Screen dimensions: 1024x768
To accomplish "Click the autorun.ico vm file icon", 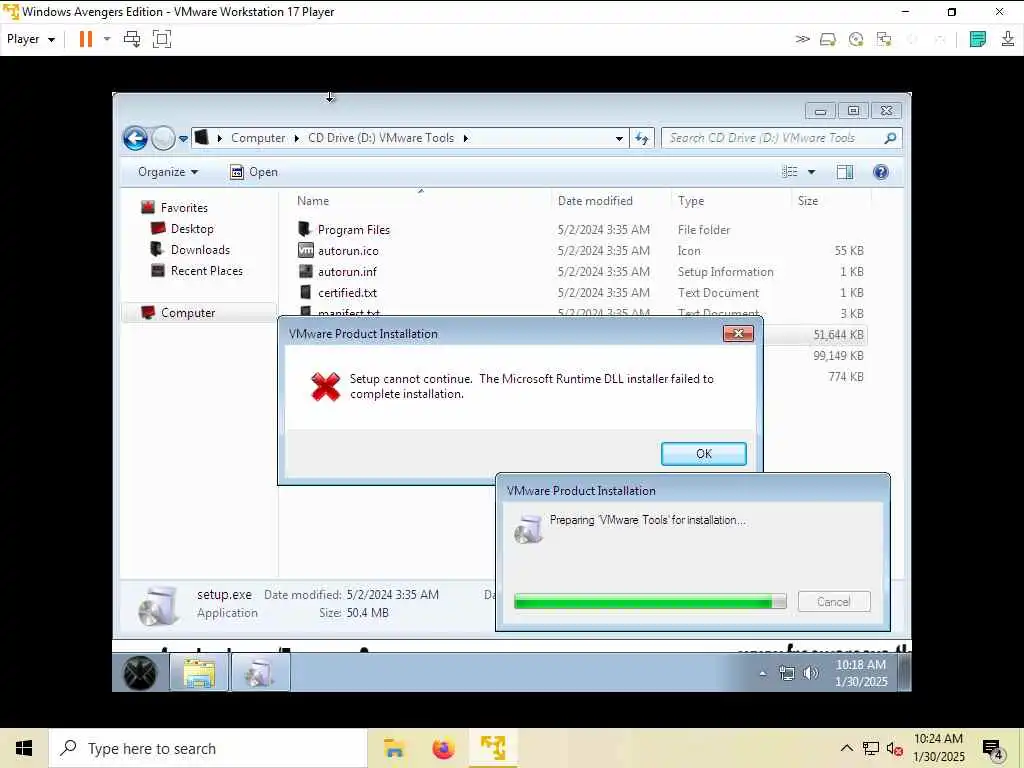I will point(306,249).
